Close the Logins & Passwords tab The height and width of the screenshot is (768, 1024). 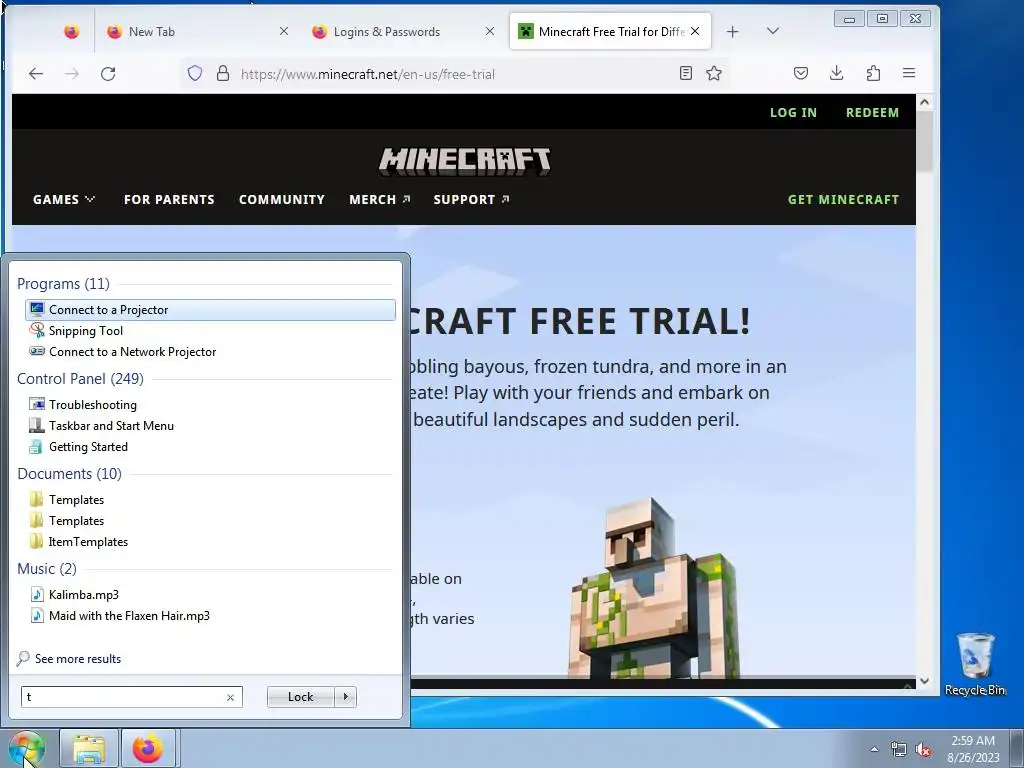(x=490, y=31)
